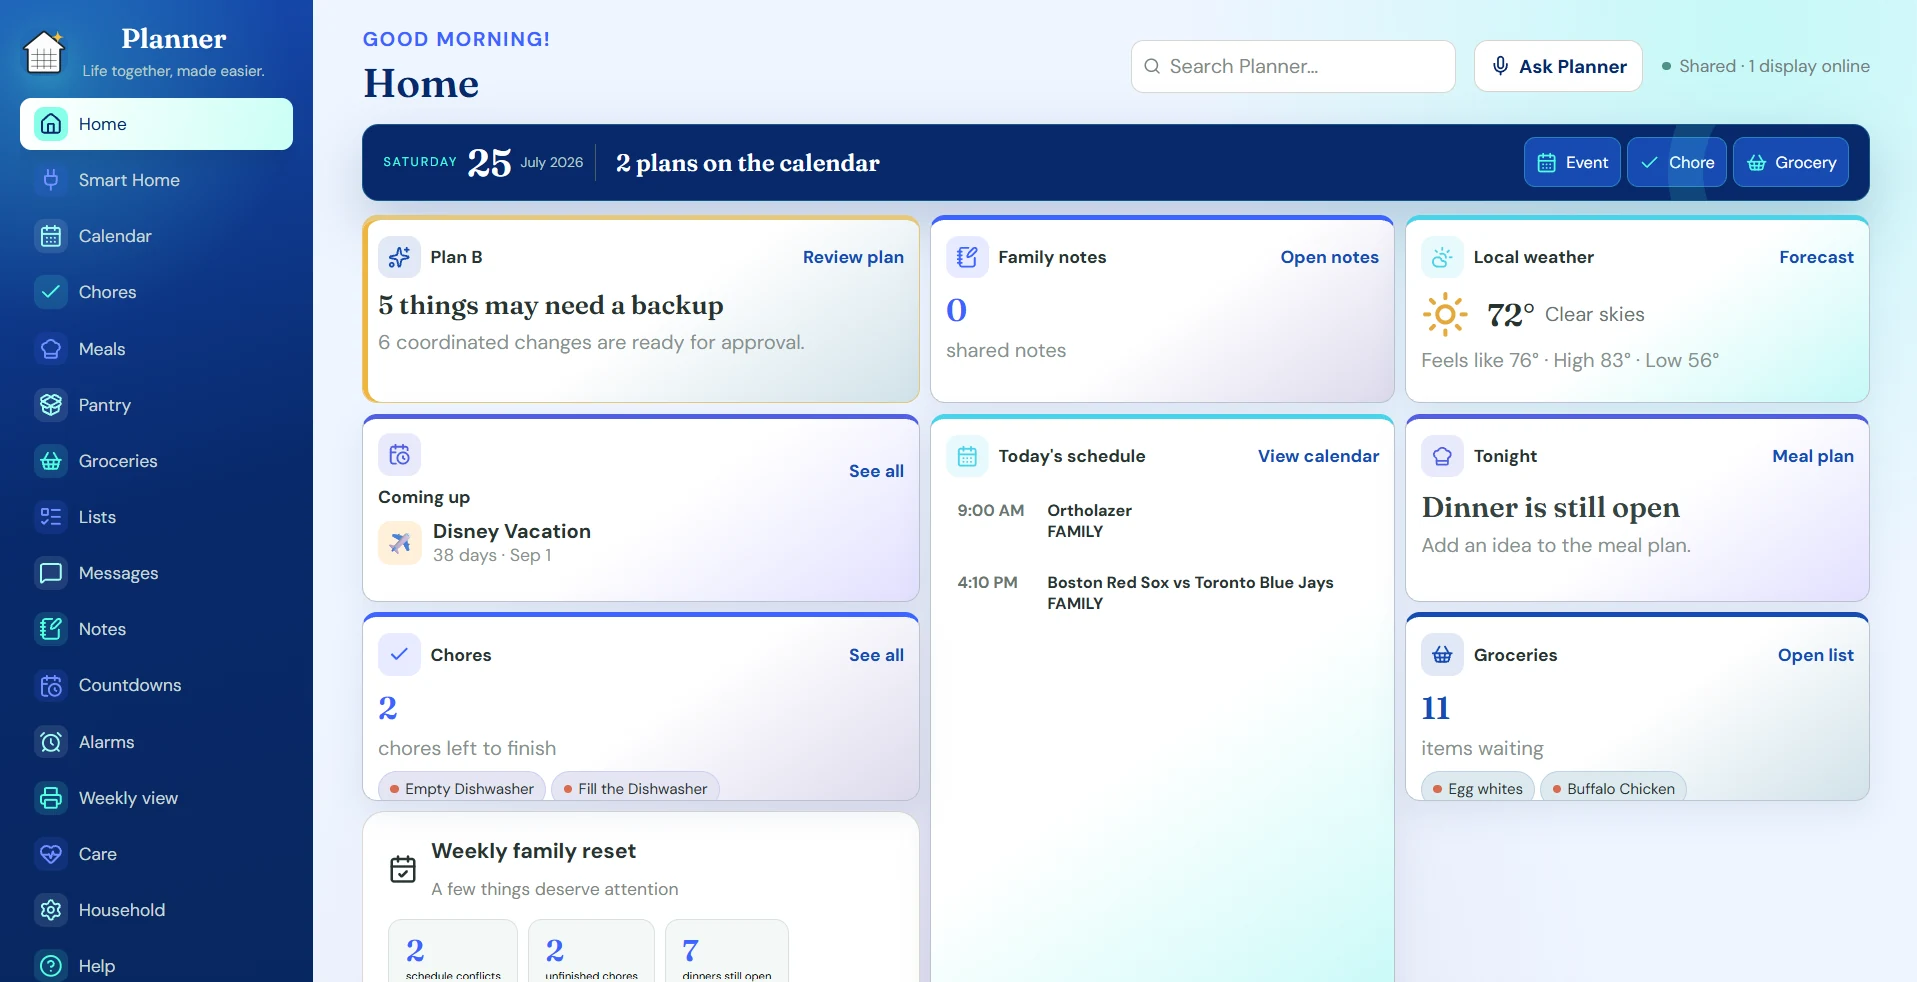Image resolution: width=1917 pixels, height=982 pixels.
Task: Focus the Search Planner input field
Action: 1293,66
